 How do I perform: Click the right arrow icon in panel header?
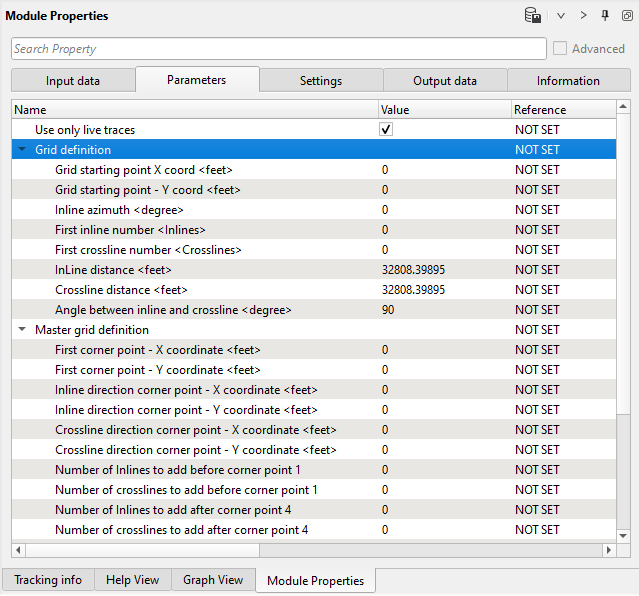[x=585, y=16]
